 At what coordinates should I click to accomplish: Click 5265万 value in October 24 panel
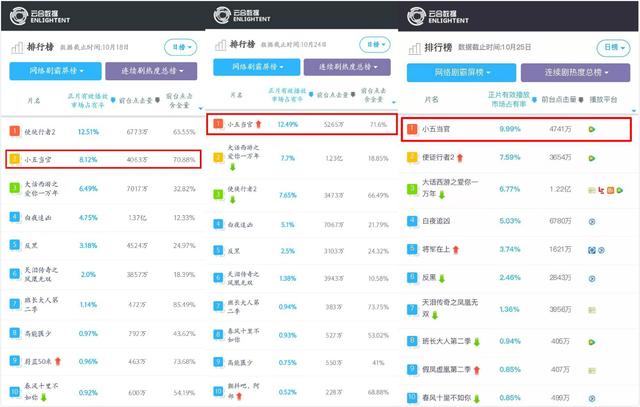[333, 125]
